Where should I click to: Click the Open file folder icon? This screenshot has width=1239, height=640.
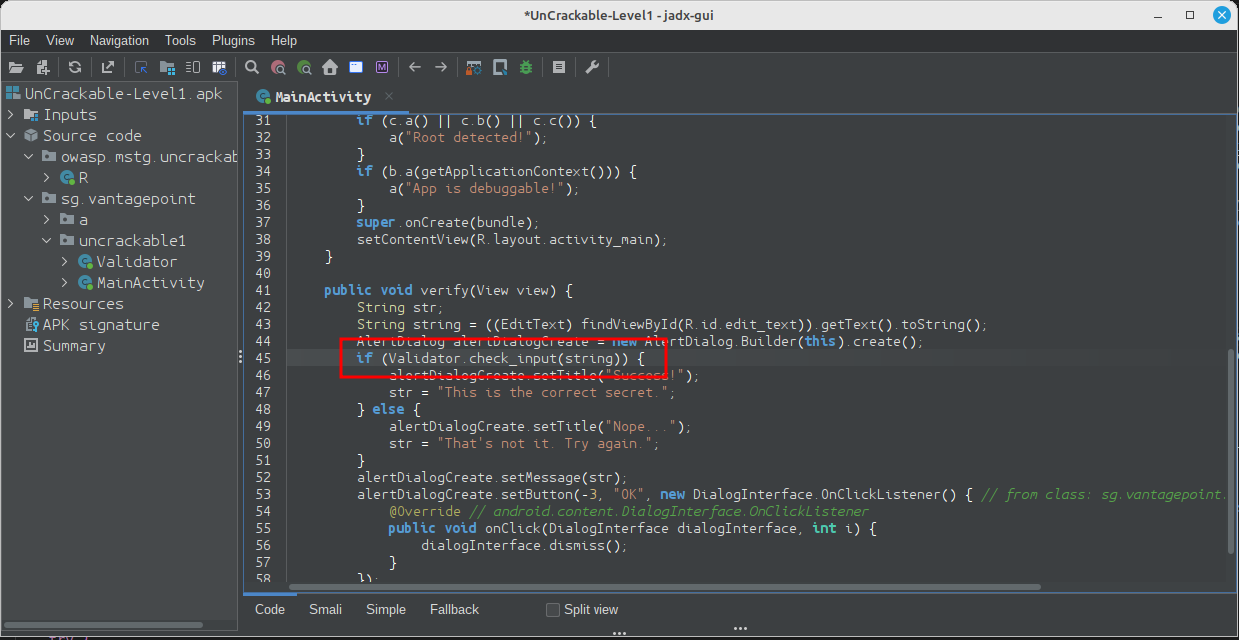point(16,67)
